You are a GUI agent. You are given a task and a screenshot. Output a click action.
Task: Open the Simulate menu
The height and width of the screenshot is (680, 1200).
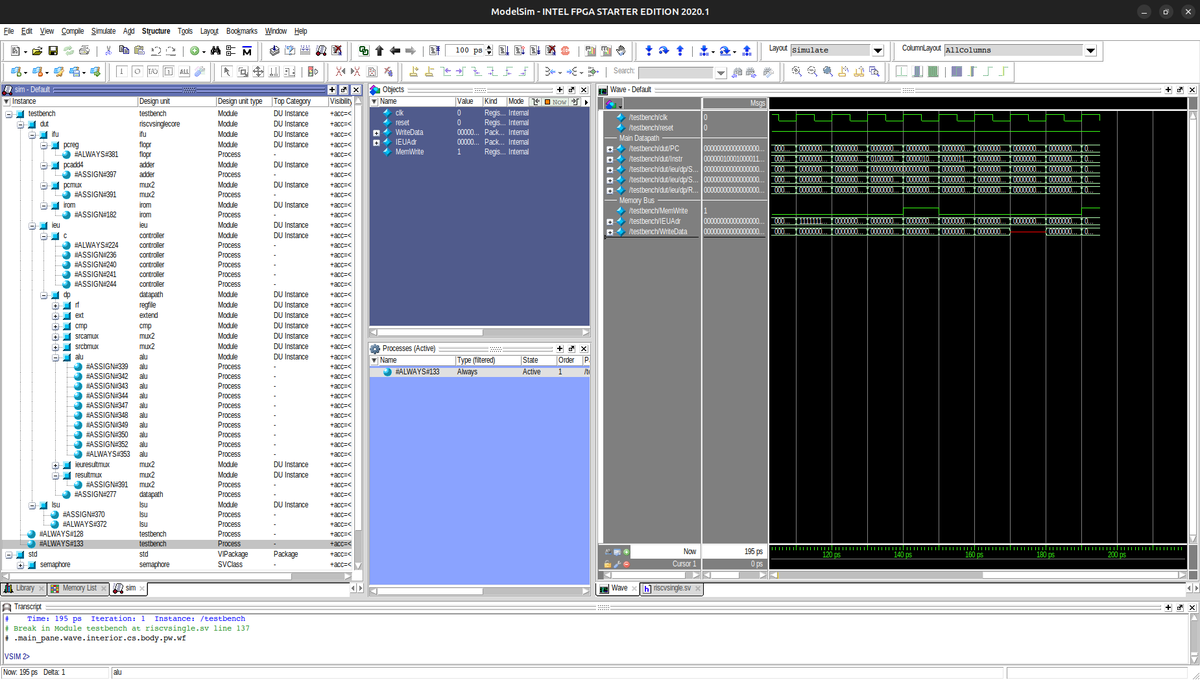click(x=103, y=31)
